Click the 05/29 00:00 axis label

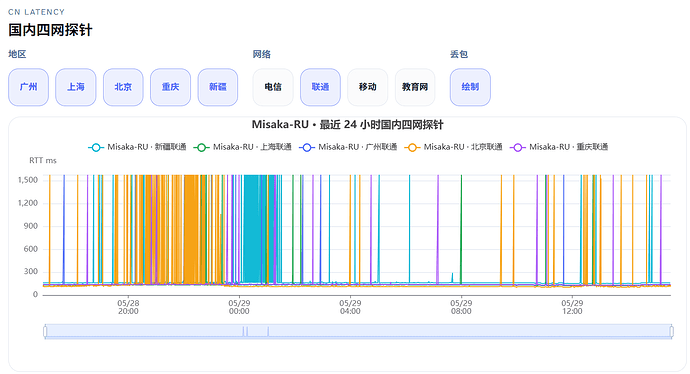click(239, 307)
